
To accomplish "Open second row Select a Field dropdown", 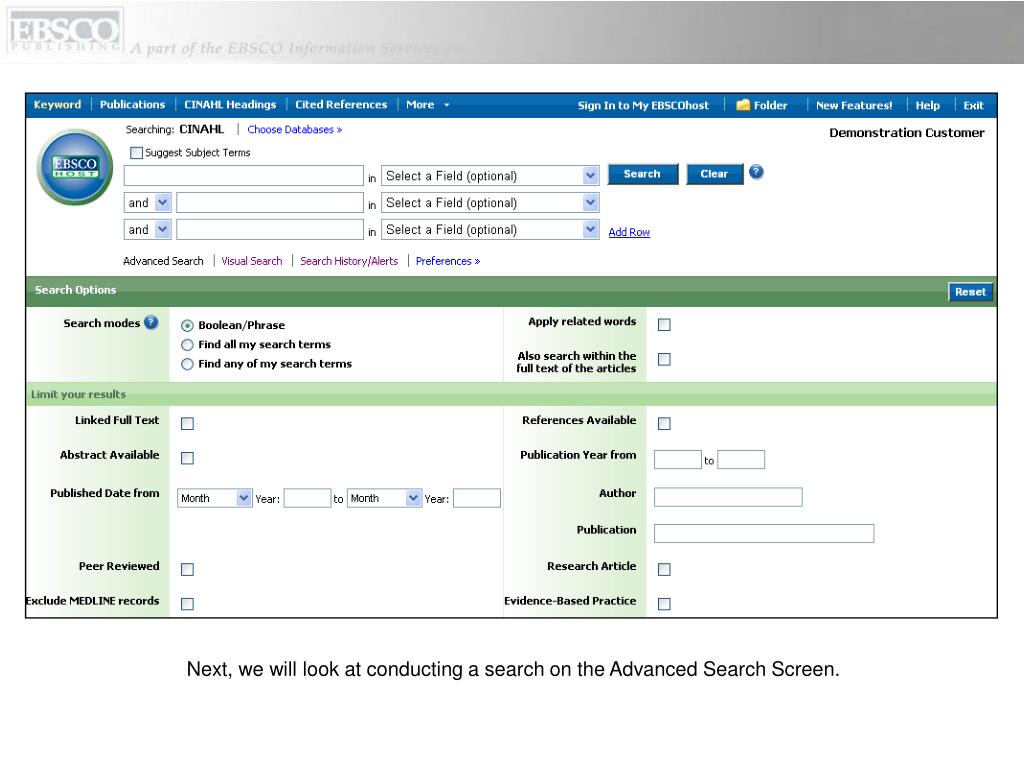I will [x=490, y=202].
